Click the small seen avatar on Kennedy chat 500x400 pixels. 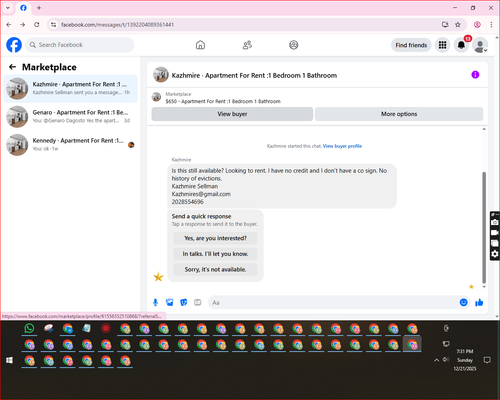tap(131, 145)
